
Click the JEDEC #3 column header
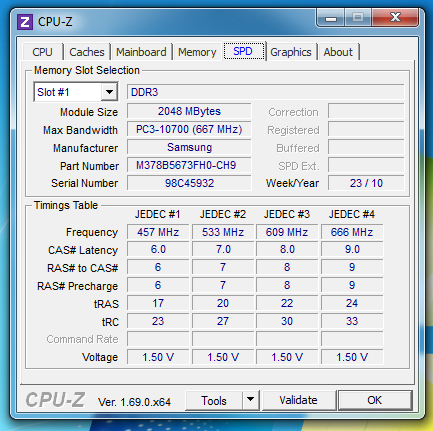coord(287,214)
